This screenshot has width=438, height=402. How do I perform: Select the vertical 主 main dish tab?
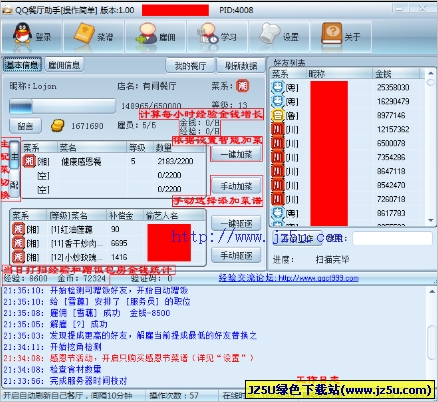click(x=14, y=155)
